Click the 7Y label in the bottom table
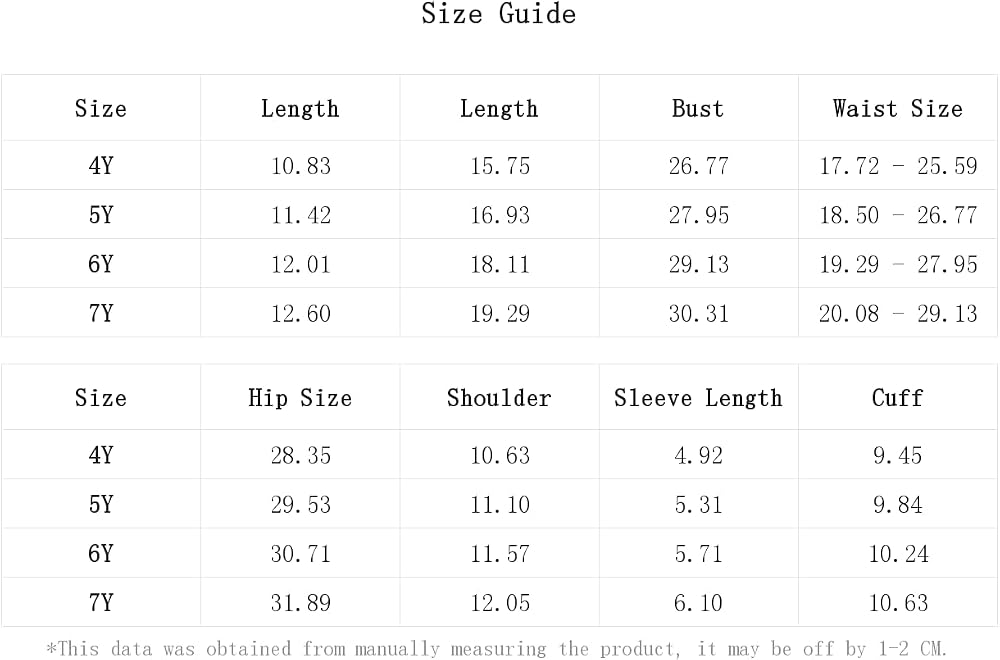This screenshot has height=660, width=1000. click(x=101, y=602)
